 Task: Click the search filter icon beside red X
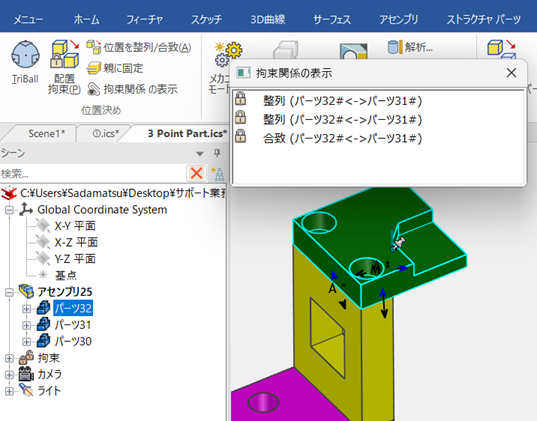(218, 174)
